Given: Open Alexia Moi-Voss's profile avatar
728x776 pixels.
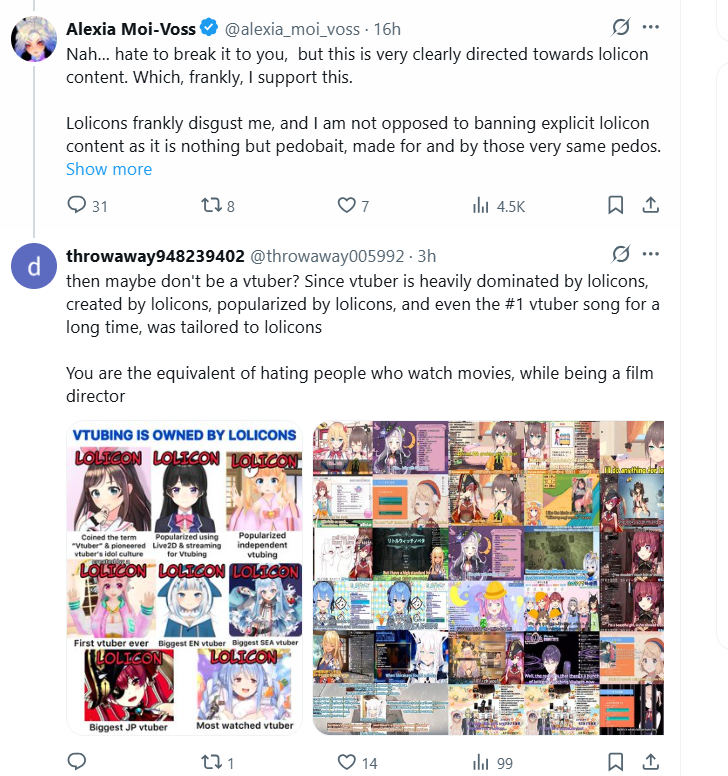Looking at the screenshot, I should click(x=34, y=39).
